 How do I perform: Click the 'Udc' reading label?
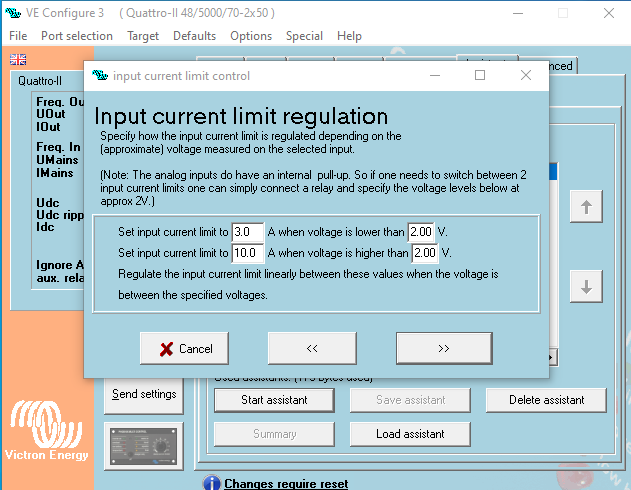point(47,202)
